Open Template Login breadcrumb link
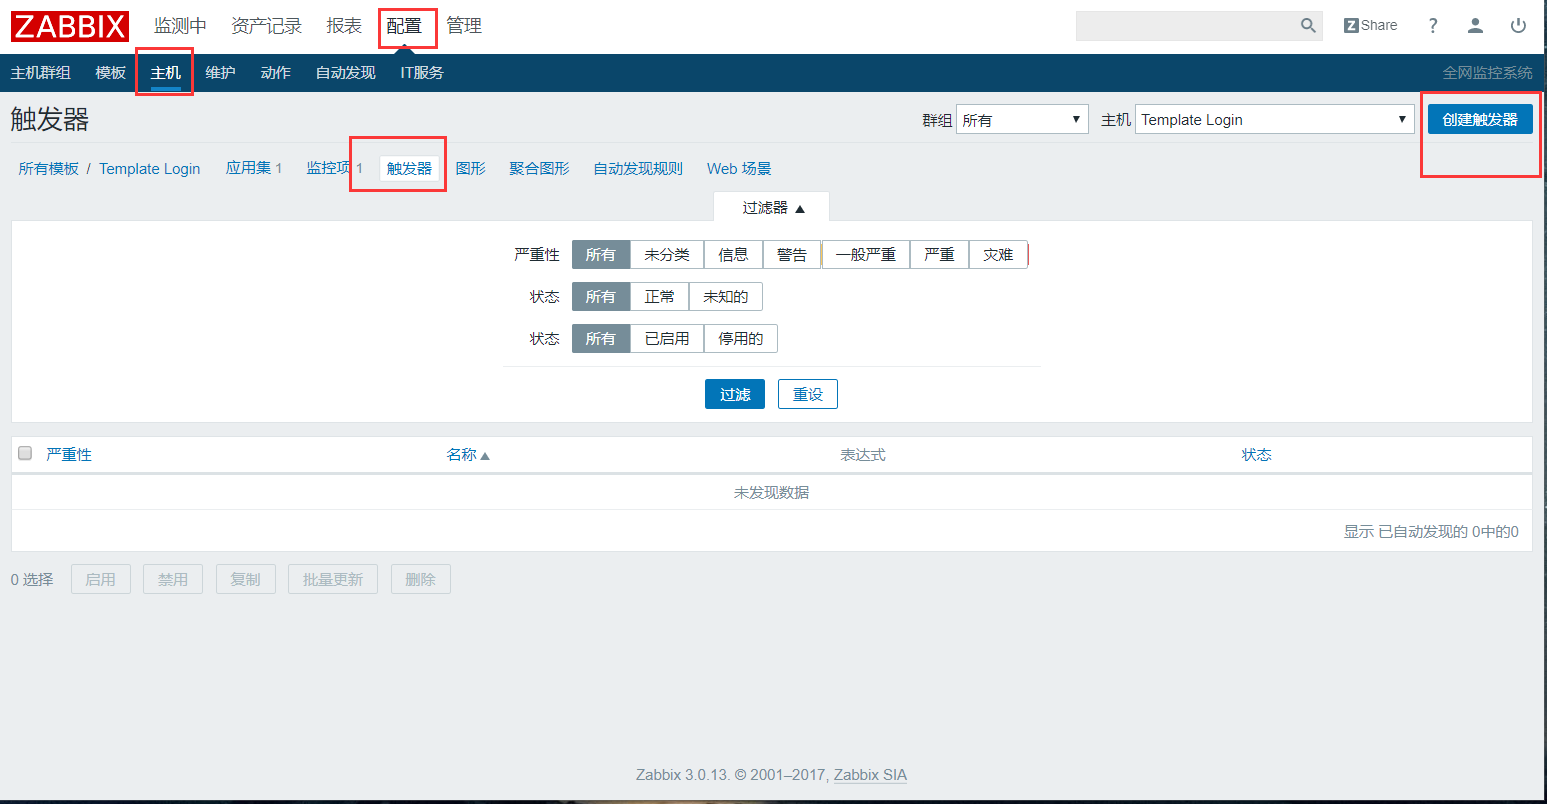 tap(150, 169)
